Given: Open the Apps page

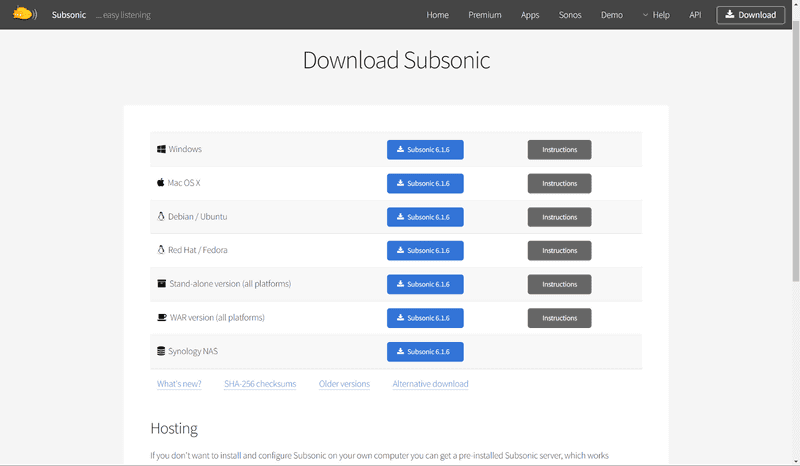Looking at the screenshot, I should point(530,15).
